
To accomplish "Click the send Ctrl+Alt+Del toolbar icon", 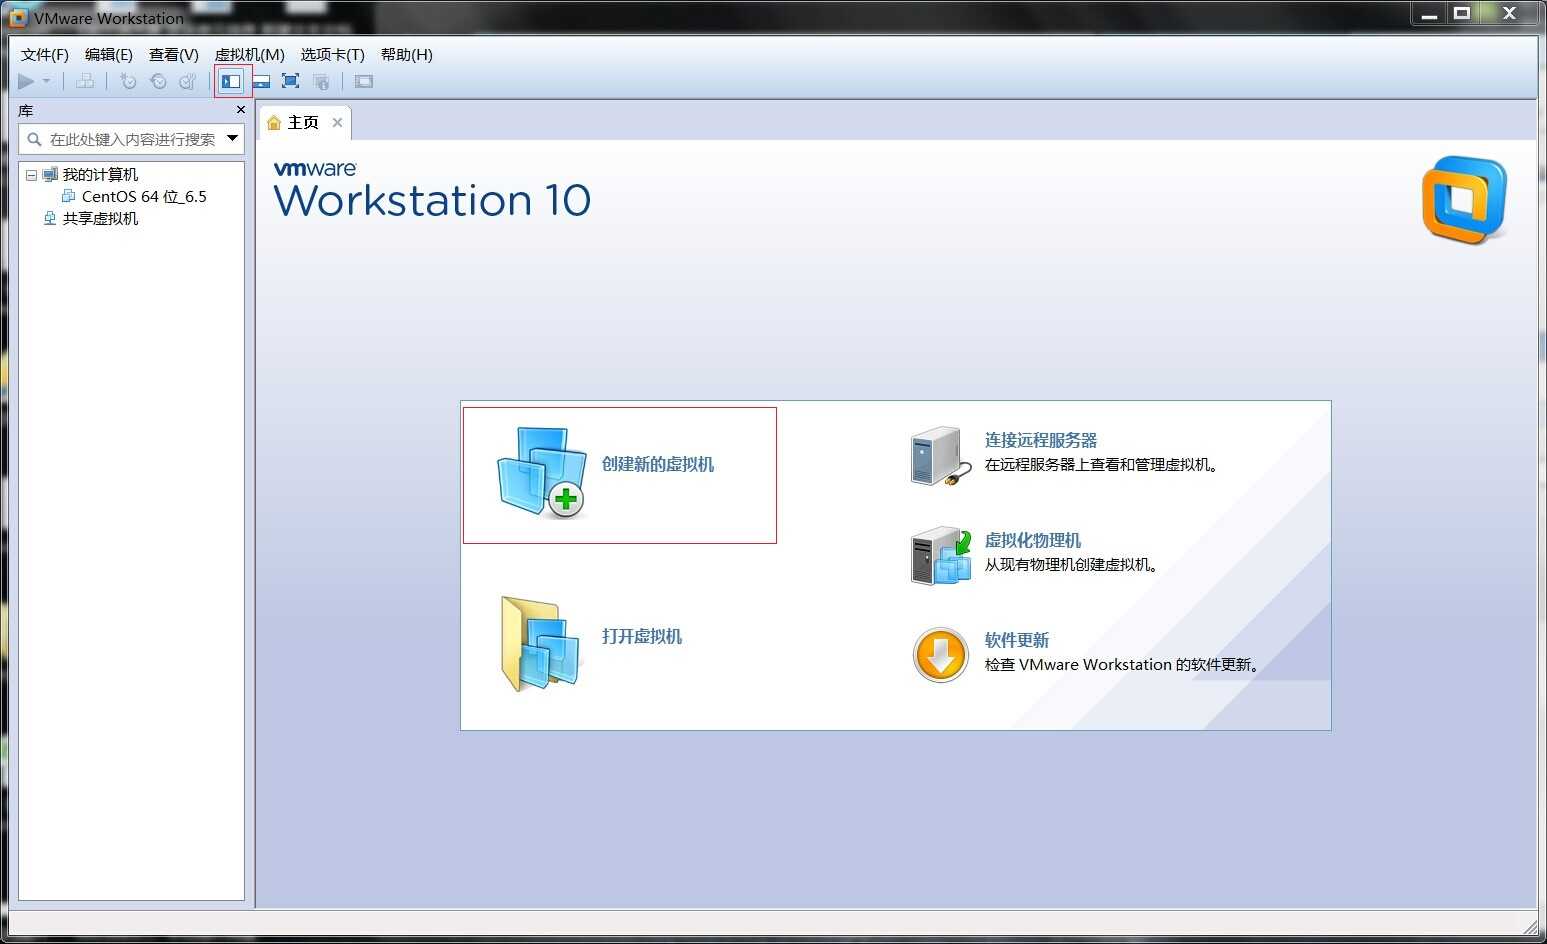I will pos(85,81).
